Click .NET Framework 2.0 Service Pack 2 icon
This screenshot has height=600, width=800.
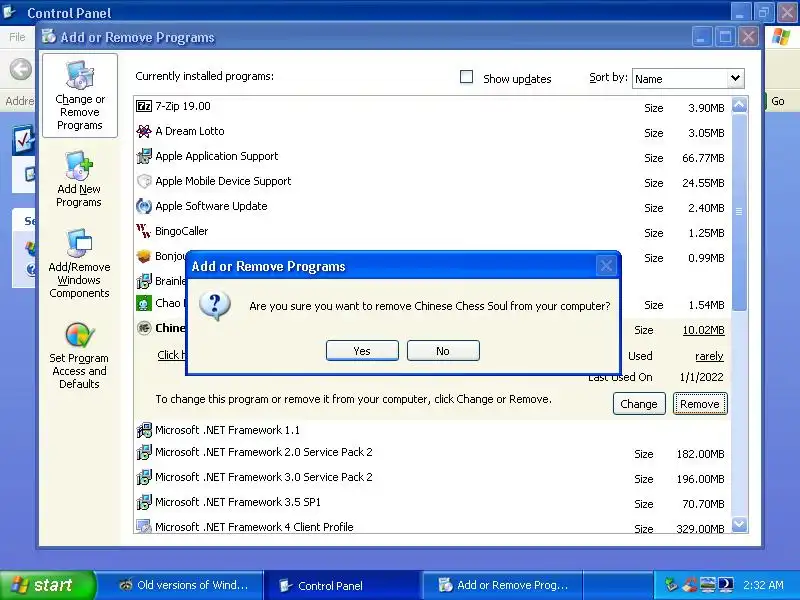pos(144,452)
